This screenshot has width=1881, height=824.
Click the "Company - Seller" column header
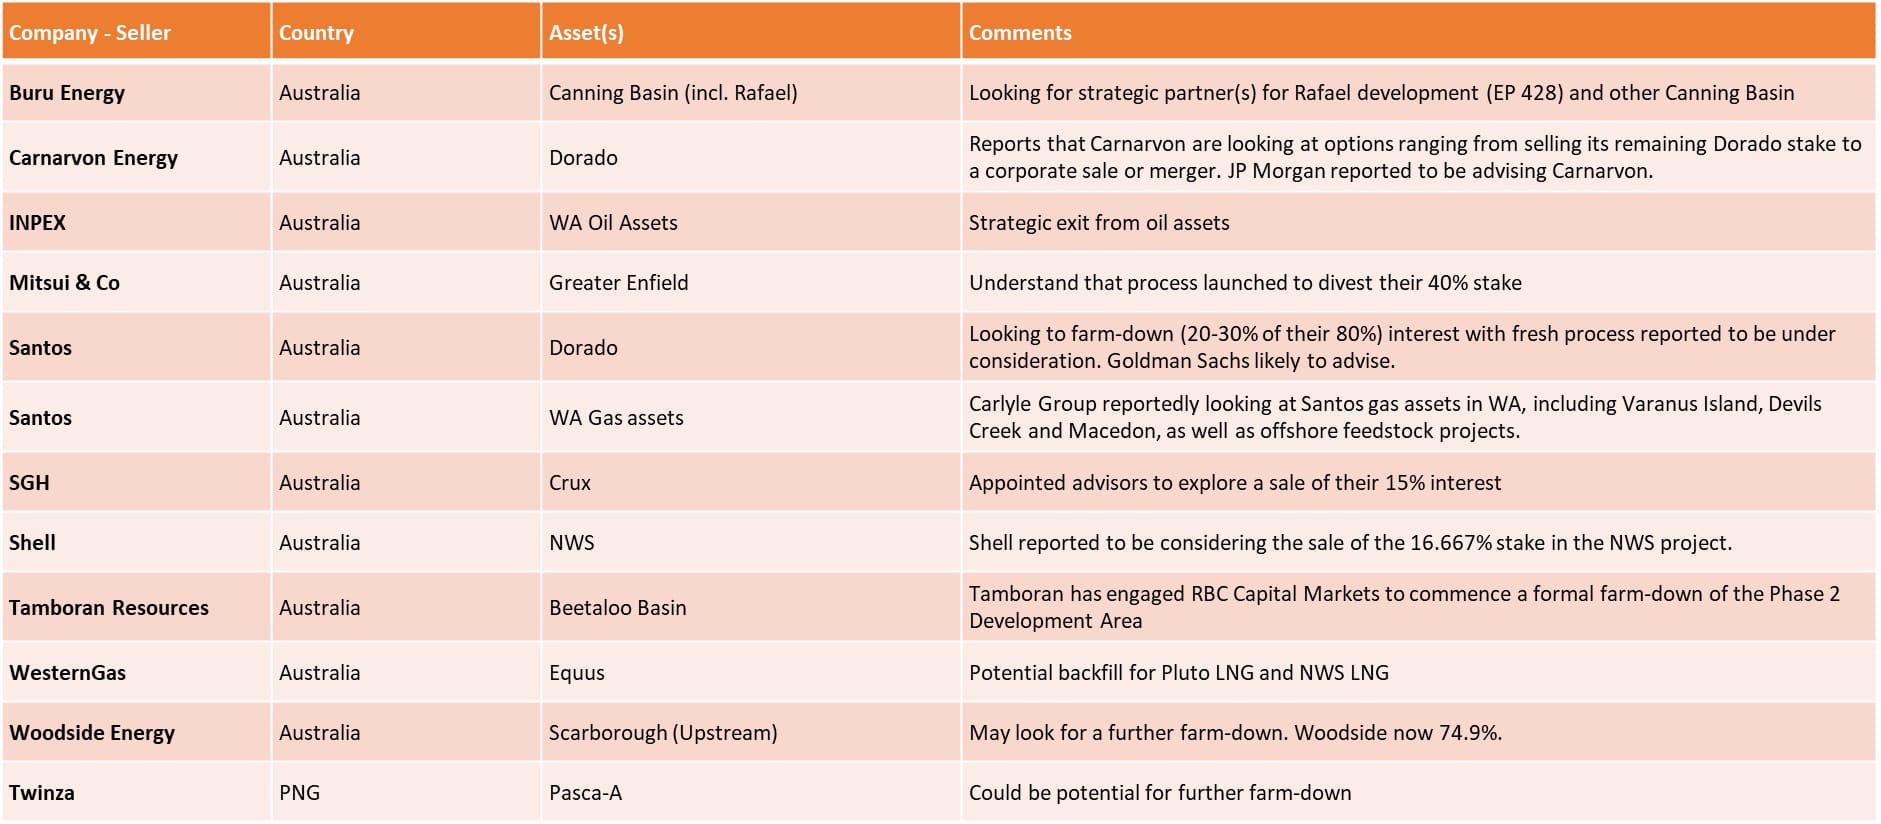point(90,33)
